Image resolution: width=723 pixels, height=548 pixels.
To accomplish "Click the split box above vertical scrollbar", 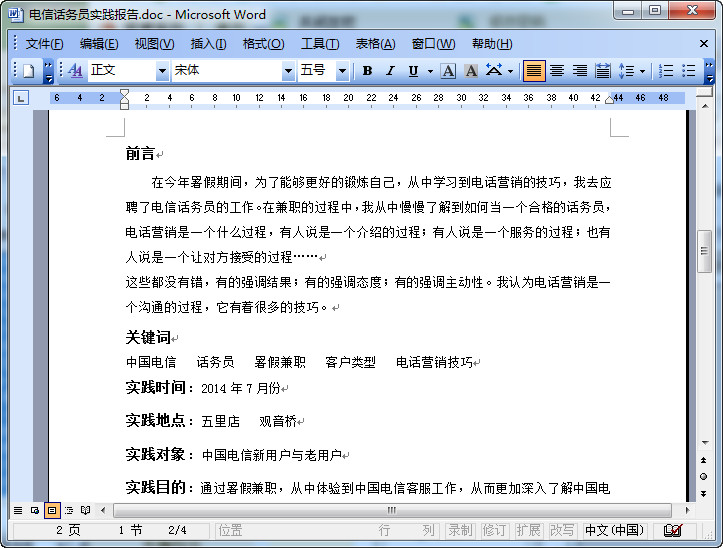I will (705, 93).
